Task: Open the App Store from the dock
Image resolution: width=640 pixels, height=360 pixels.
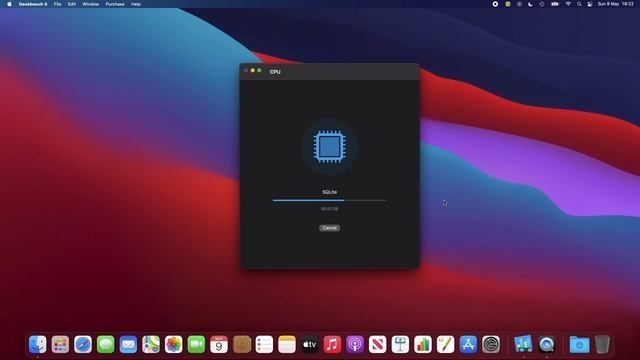Action: [x=468, y=344]
